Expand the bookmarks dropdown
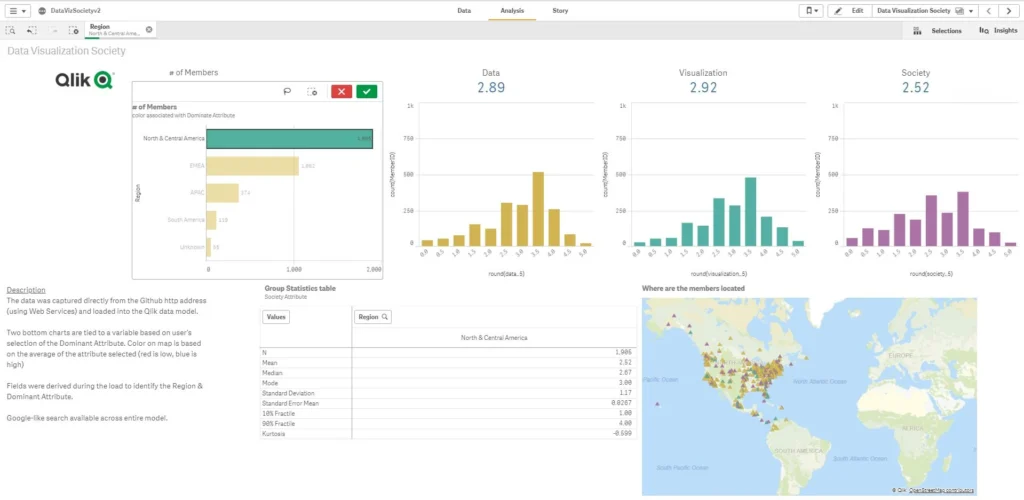This screenshot has width=1024, height=500. (x=811, y=10)
